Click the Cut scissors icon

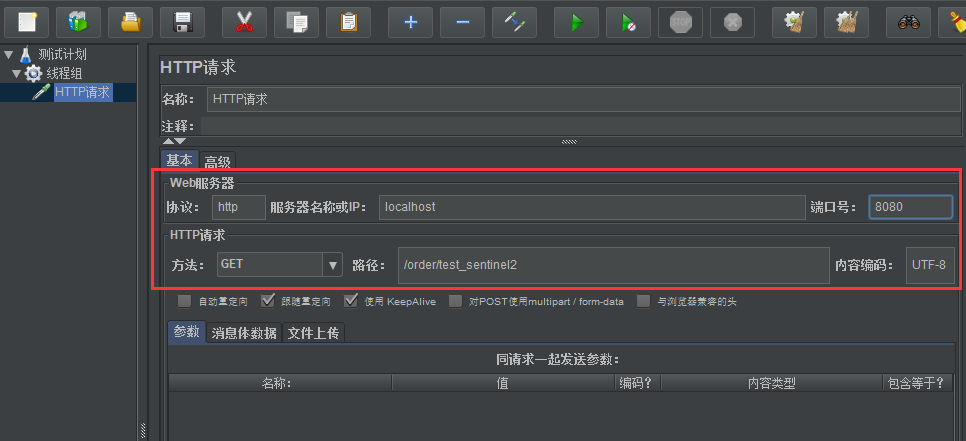click(244, 22)
